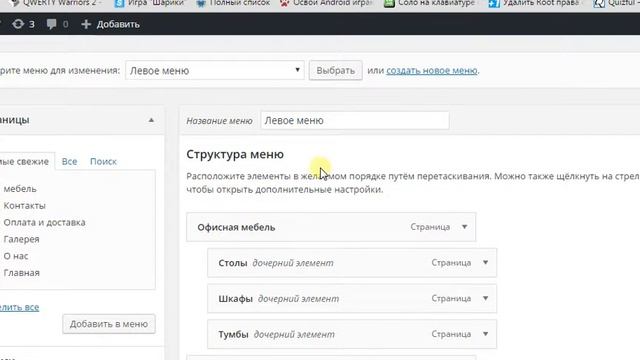Select the О нас page entry
640x360 pixels.
tap(16, 256)
